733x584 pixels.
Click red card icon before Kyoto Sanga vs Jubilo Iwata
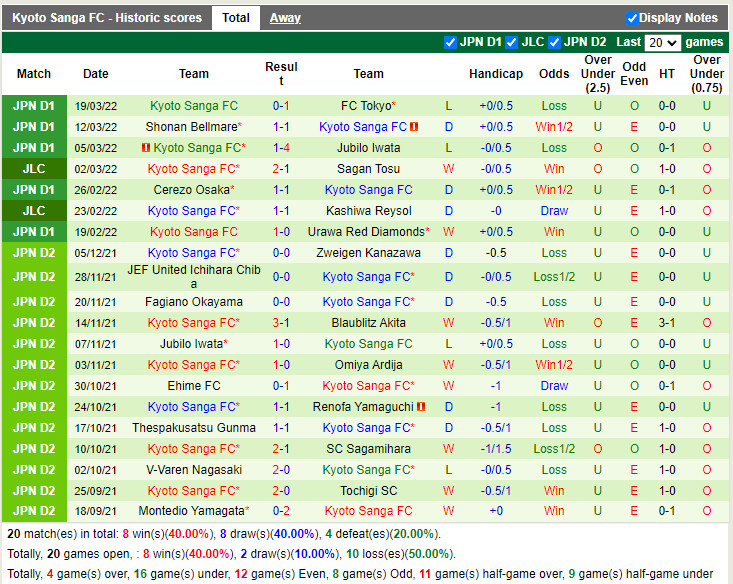(x=146, y=148)
